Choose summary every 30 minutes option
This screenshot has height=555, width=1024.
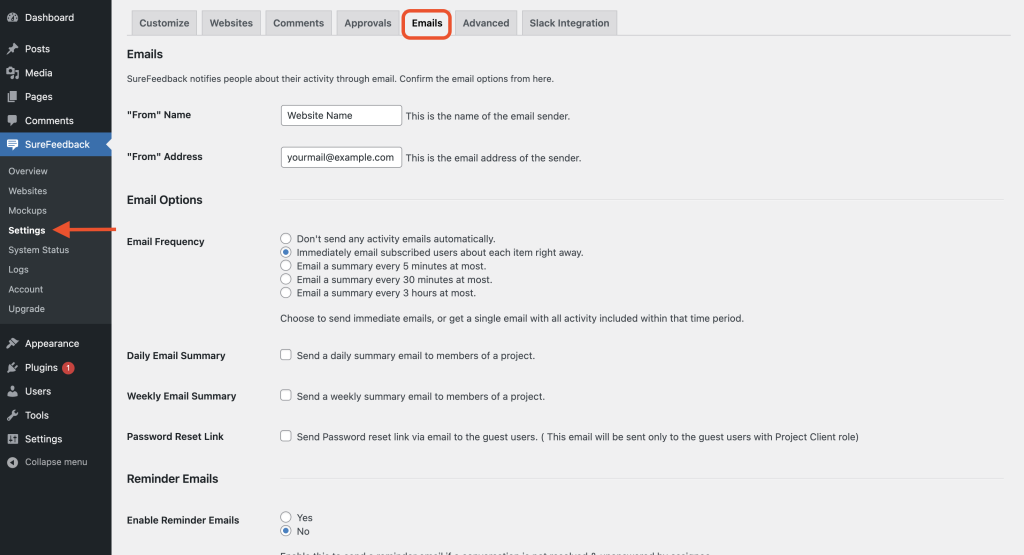pyautogui.click(x=287, y=280)
